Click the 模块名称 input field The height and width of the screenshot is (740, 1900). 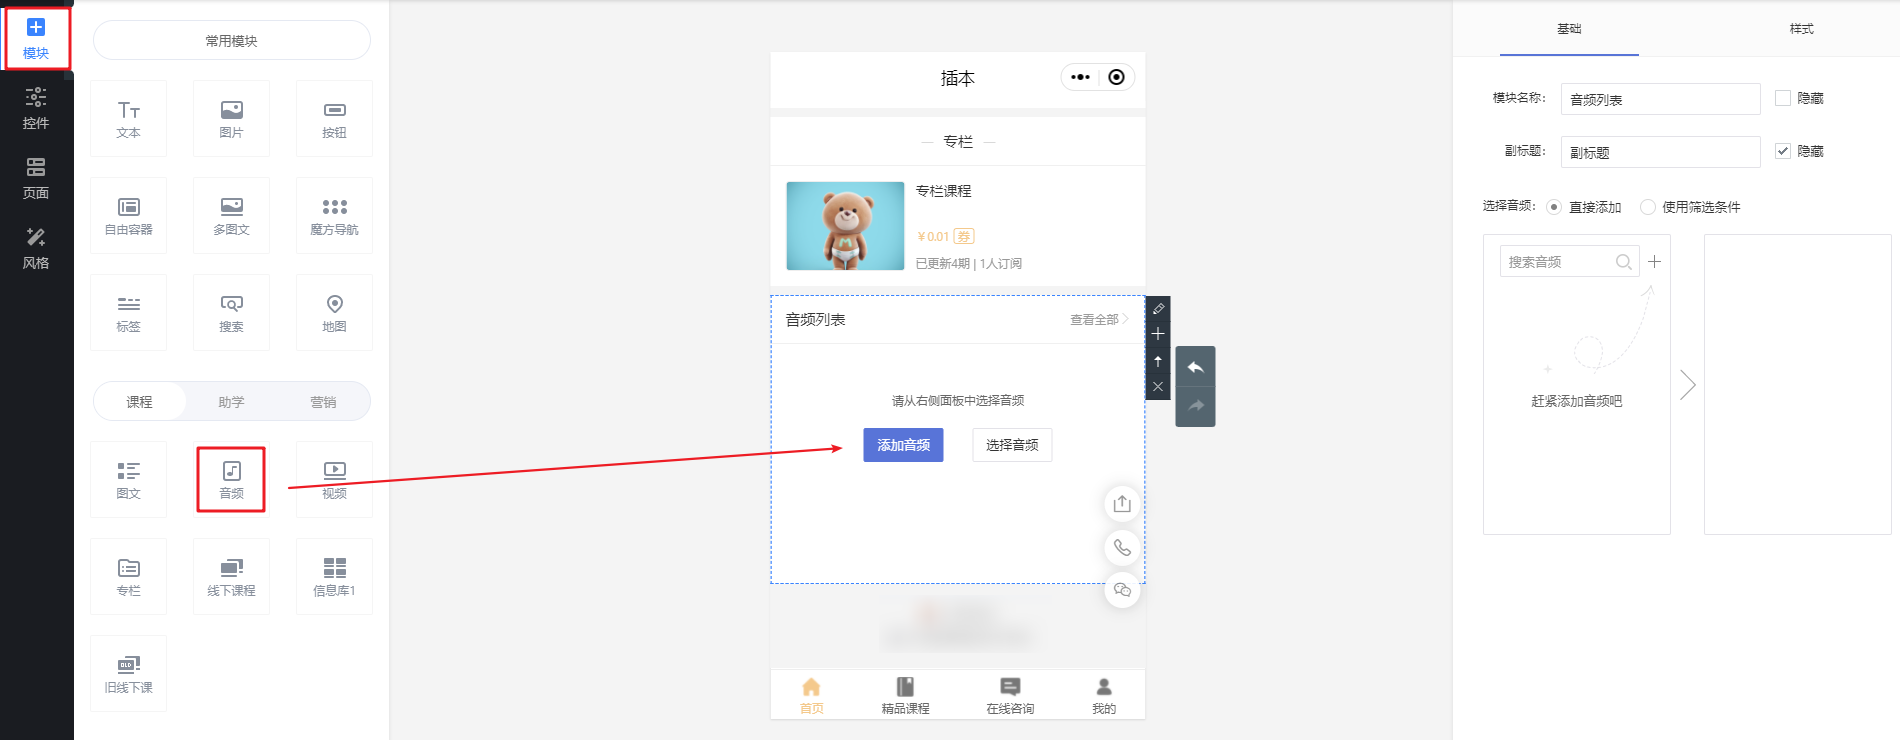click(x=1660, y=99)
